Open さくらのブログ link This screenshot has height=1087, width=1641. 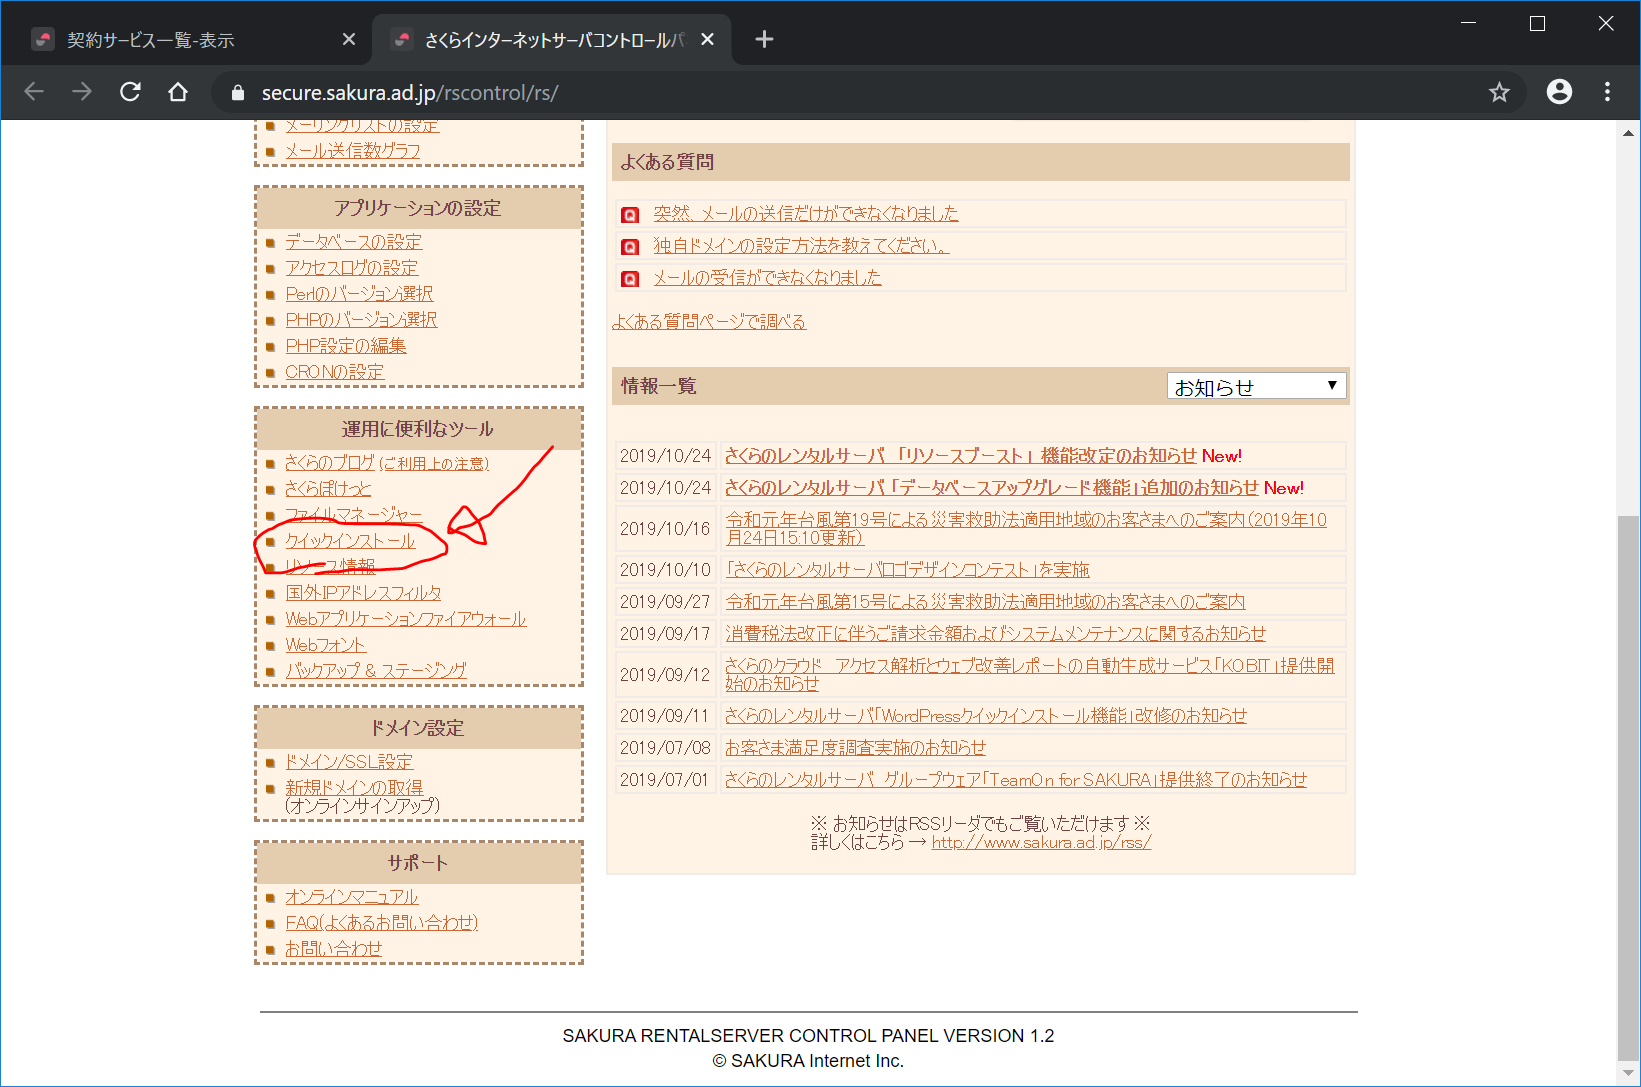(329, 462)
